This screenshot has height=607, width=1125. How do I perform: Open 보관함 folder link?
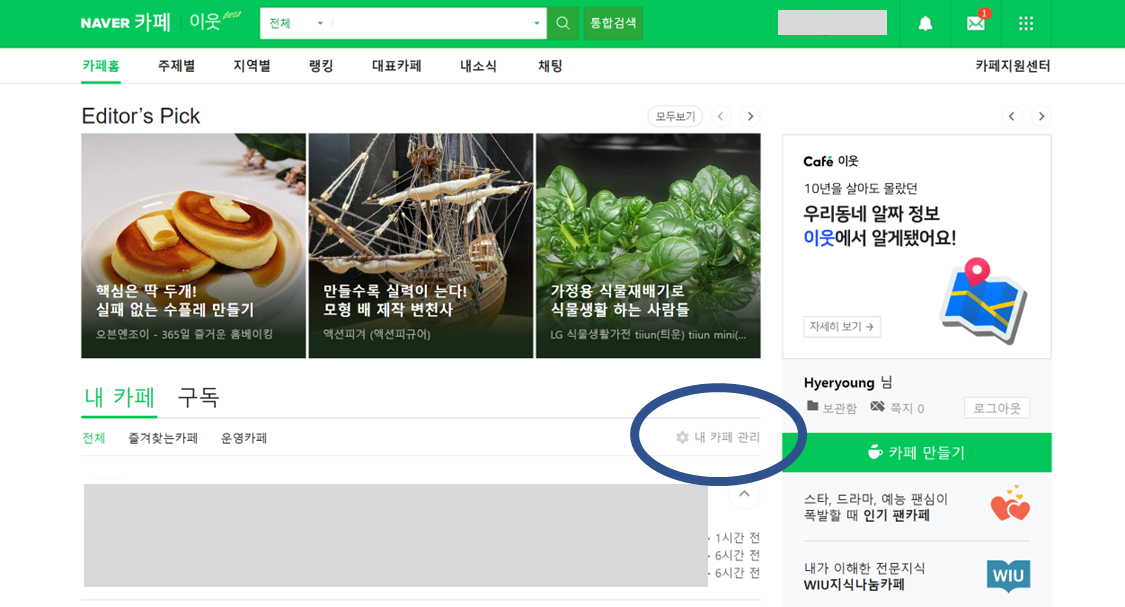click(x=832, y=408)
